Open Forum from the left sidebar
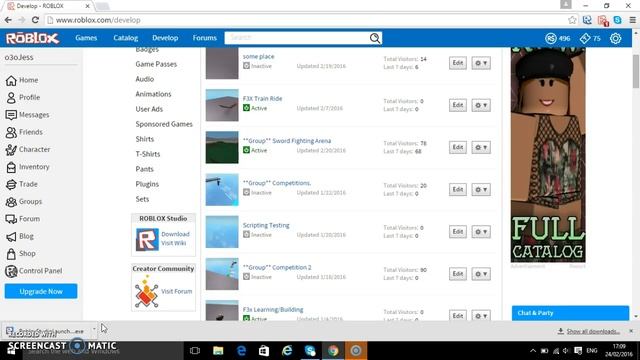The image size is (640, 360). click(x=22, y=219)
